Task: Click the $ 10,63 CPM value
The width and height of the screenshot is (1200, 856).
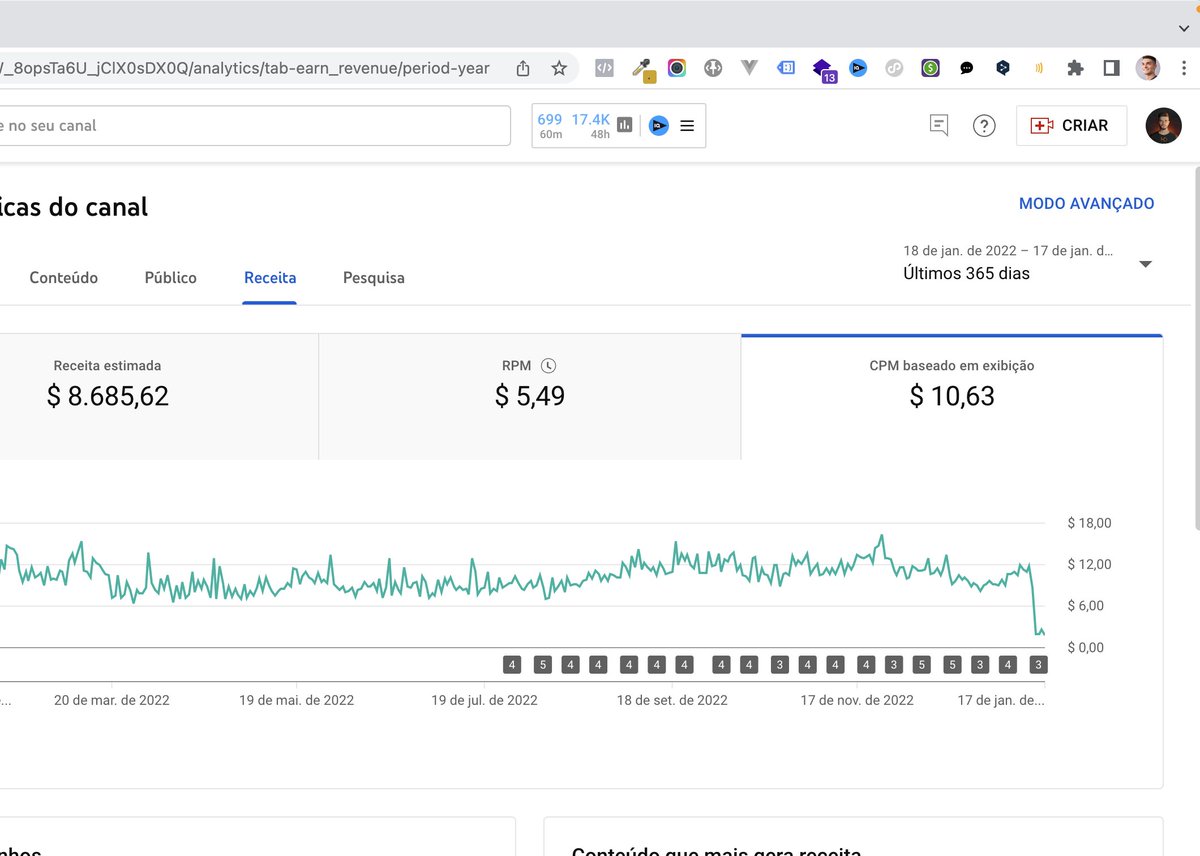Action: point(952,397)
